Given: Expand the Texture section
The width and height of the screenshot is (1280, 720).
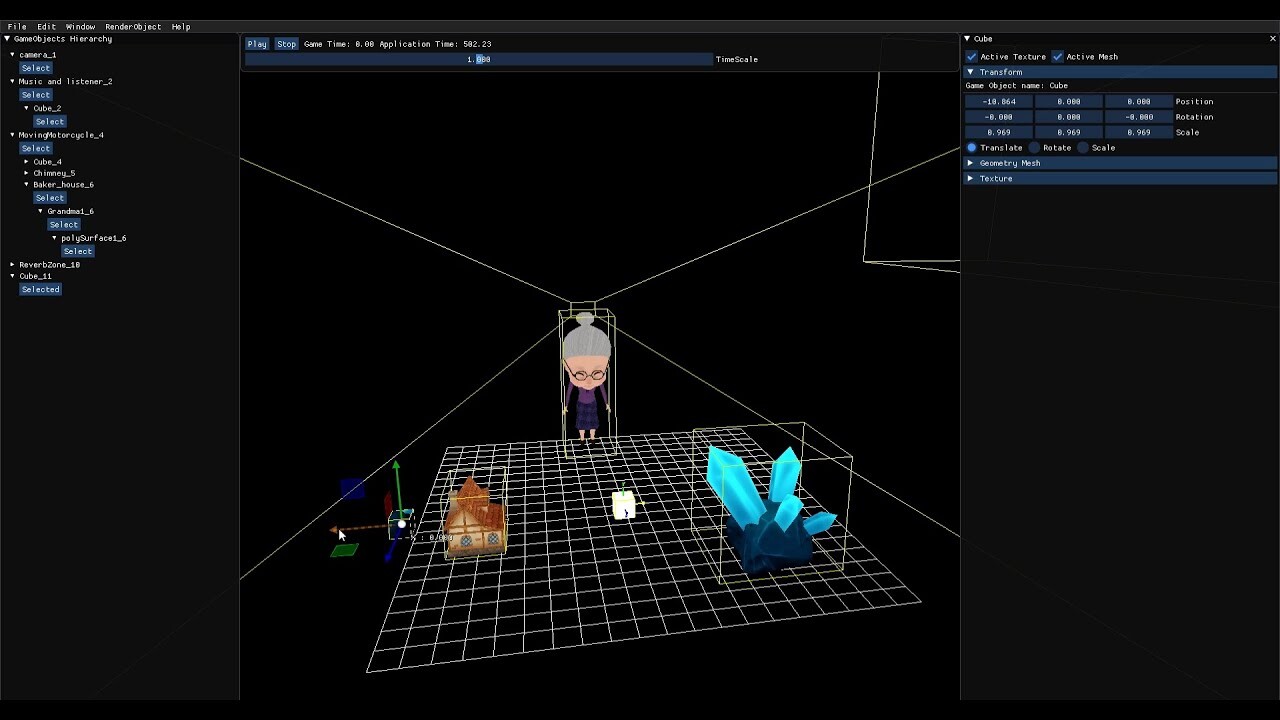Looking at the screenshot, I should (969, 178).
